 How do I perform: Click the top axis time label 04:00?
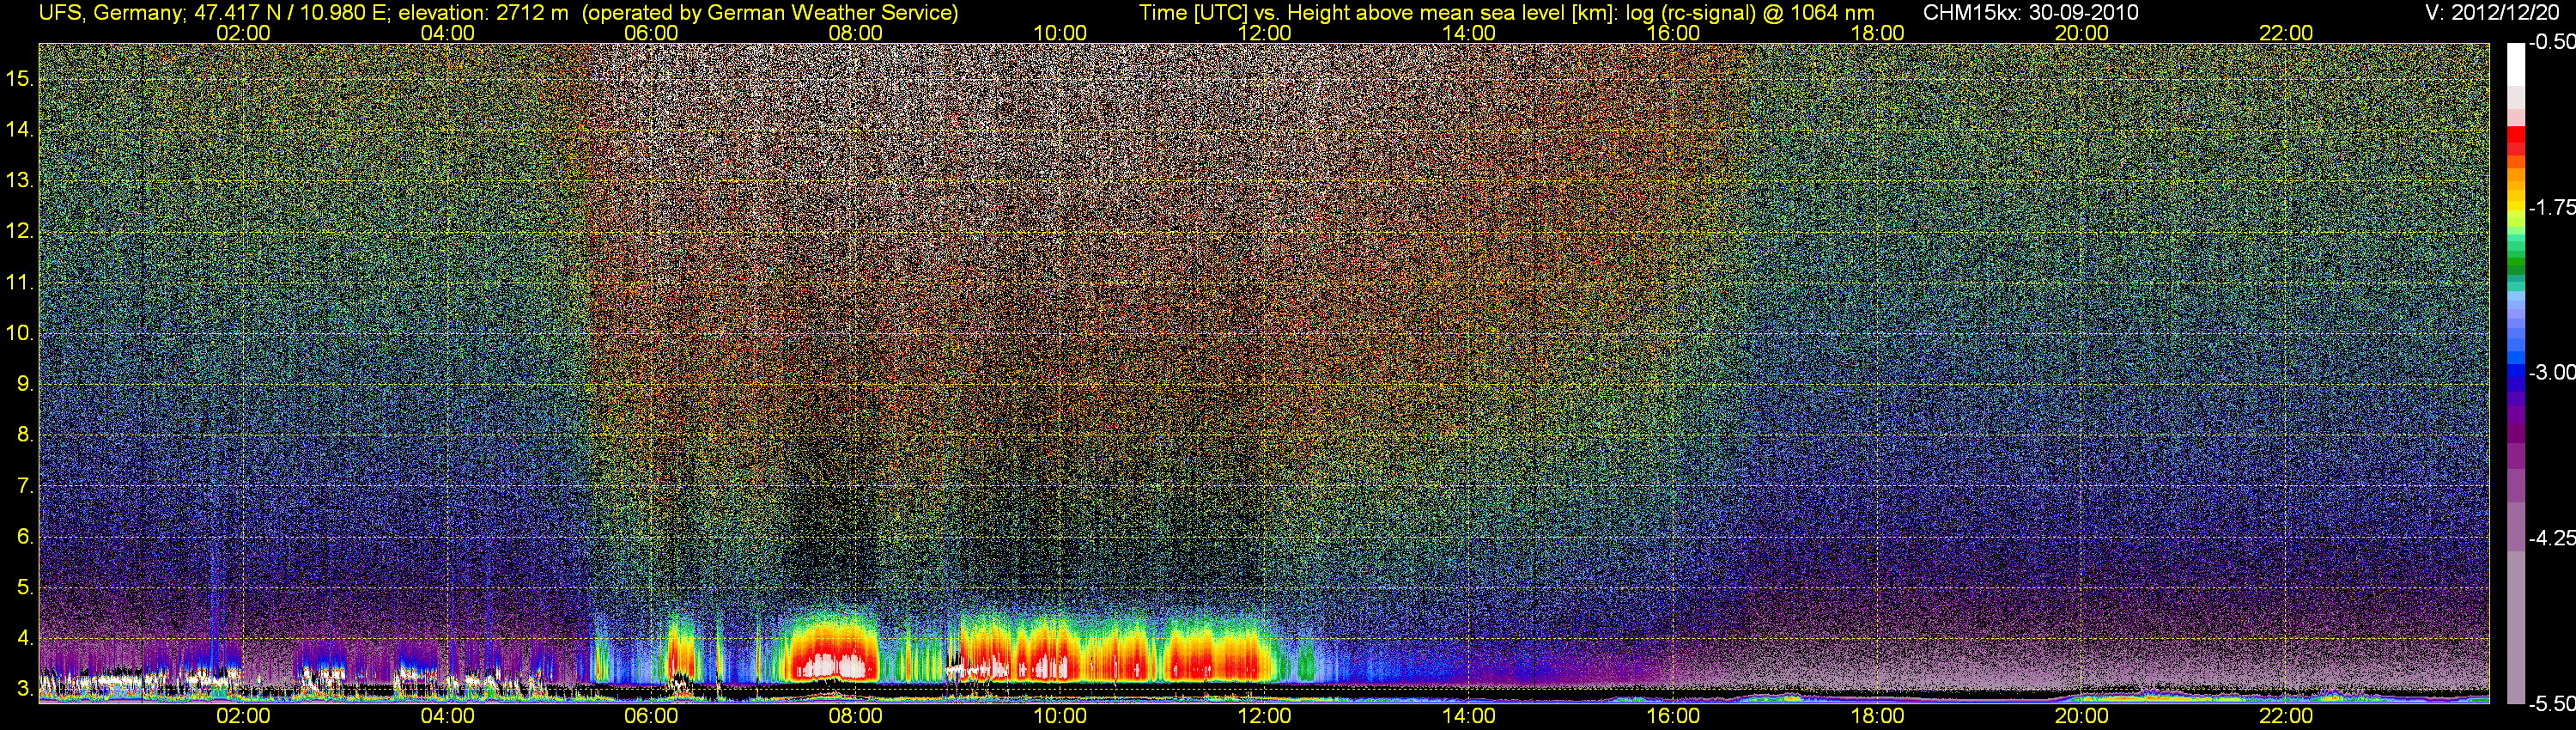pos(447,33)
